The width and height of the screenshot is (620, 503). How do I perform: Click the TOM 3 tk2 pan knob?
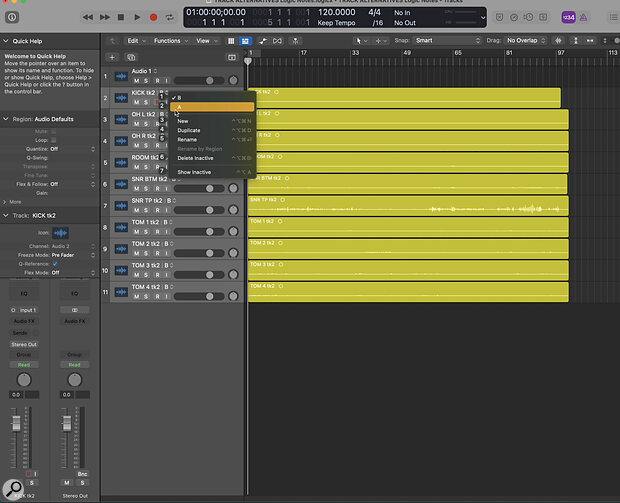click(x=233, y=274)
